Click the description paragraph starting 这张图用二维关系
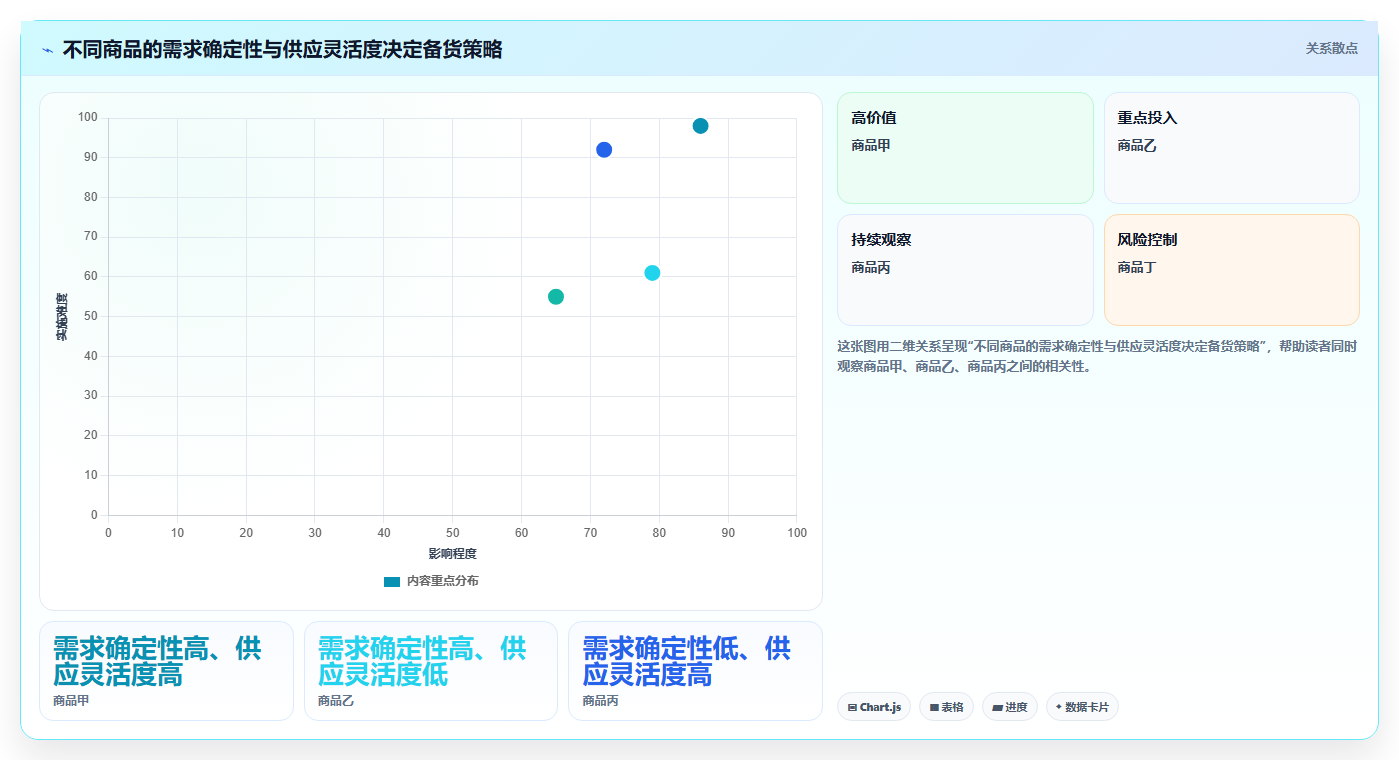This screenshot has width=1399, height=760. point(1097,356)
